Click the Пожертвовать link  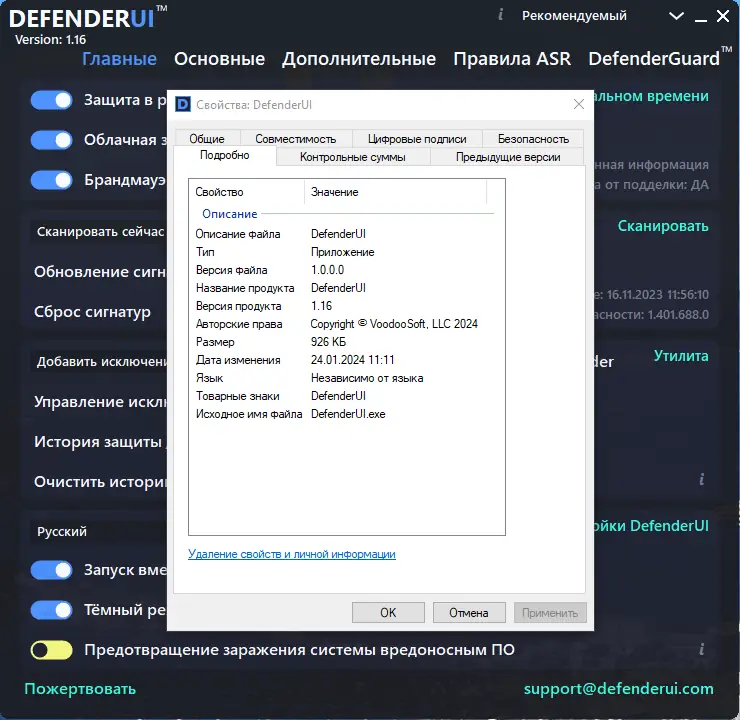coord(80,689)
